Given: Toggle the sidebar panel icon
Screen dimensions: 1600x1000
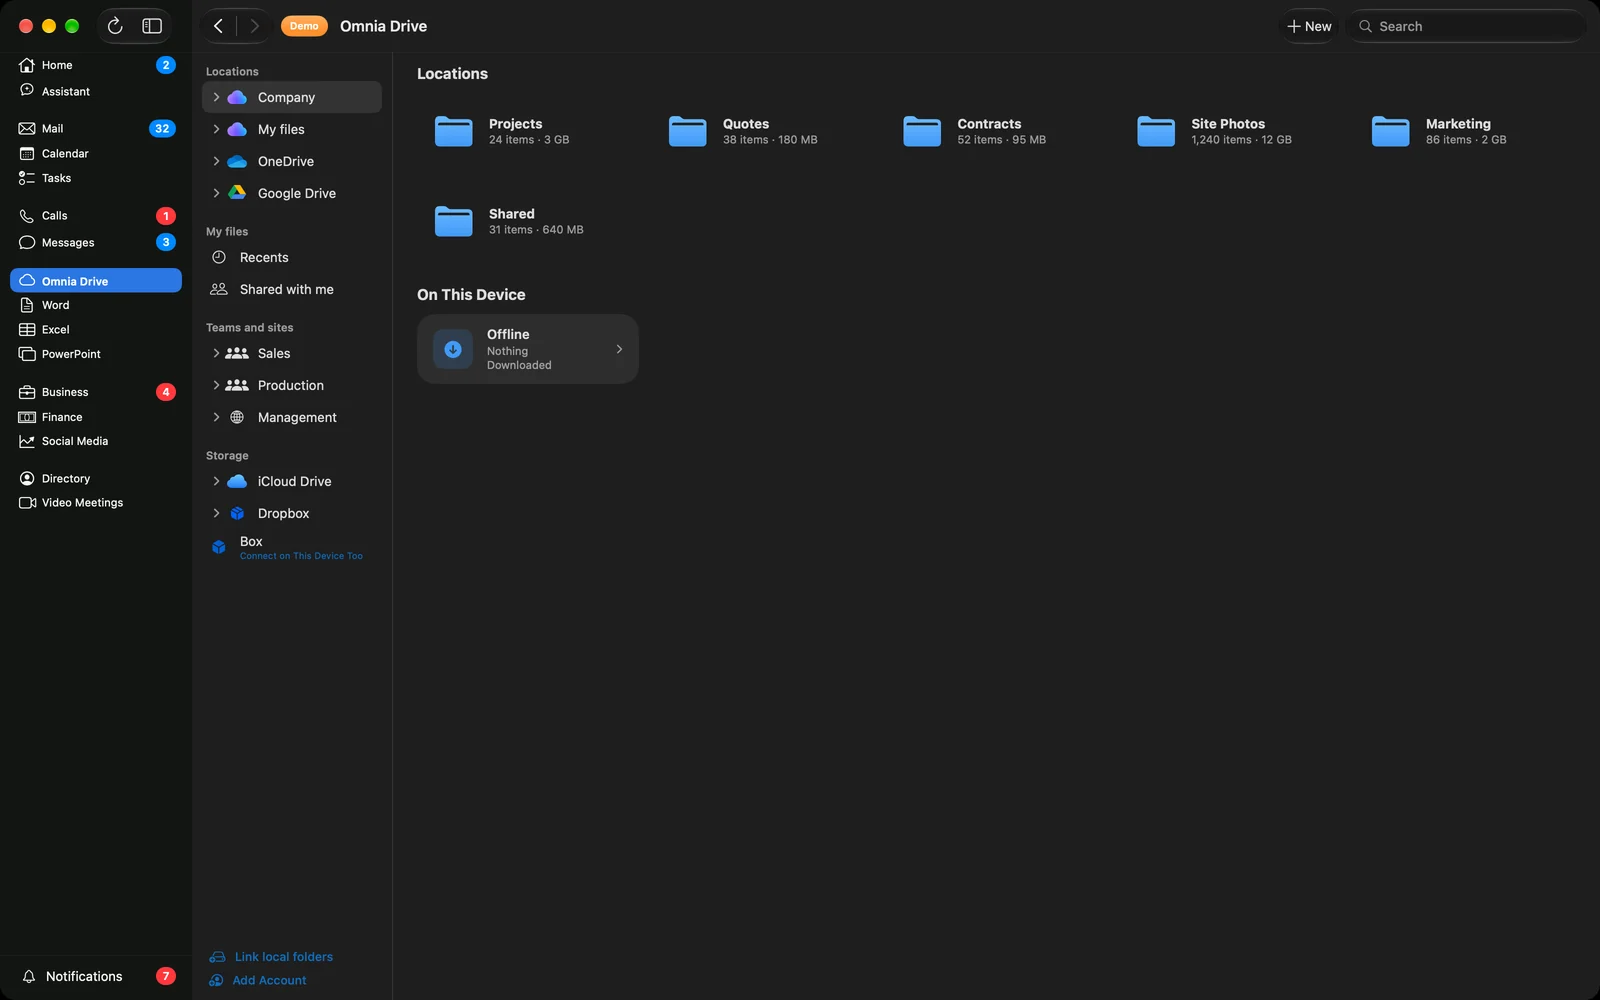Looking at the screenshot, I should 152,26.
